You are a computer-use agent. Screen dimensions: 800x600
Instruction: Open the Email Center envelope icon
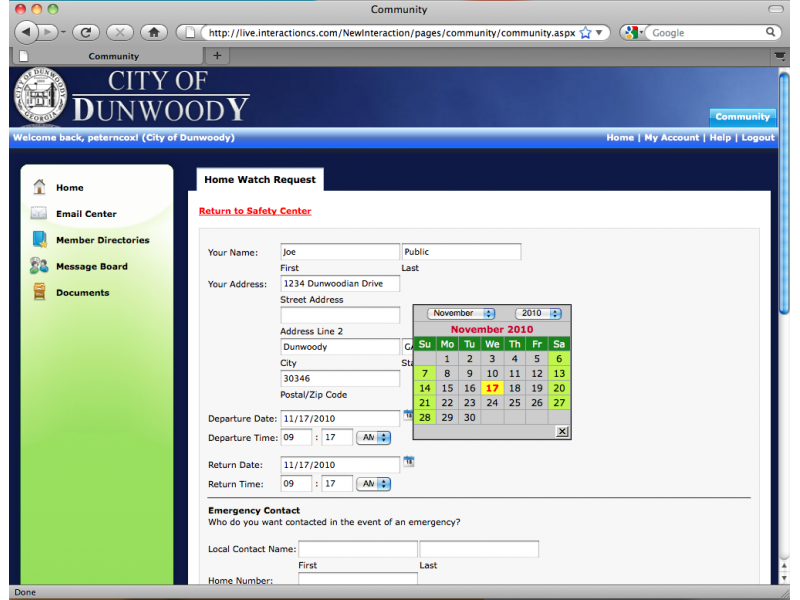pyautogui.click(x=37, y=213)
